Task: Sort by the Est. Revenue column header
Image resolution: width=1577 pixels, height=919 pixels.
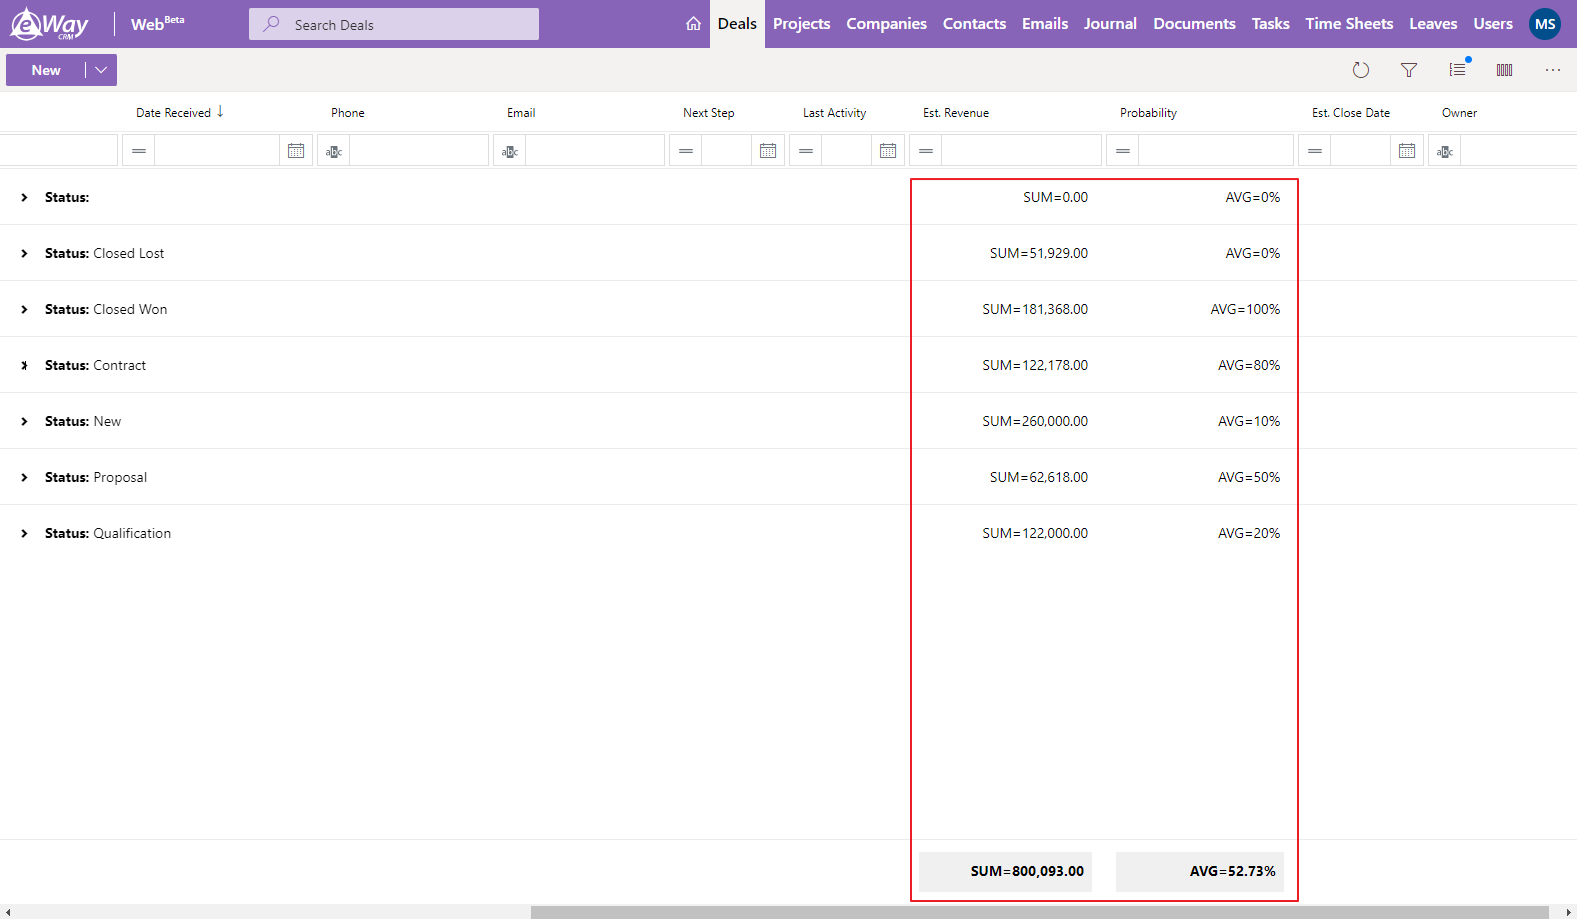Action: click(x=956, y=113)
